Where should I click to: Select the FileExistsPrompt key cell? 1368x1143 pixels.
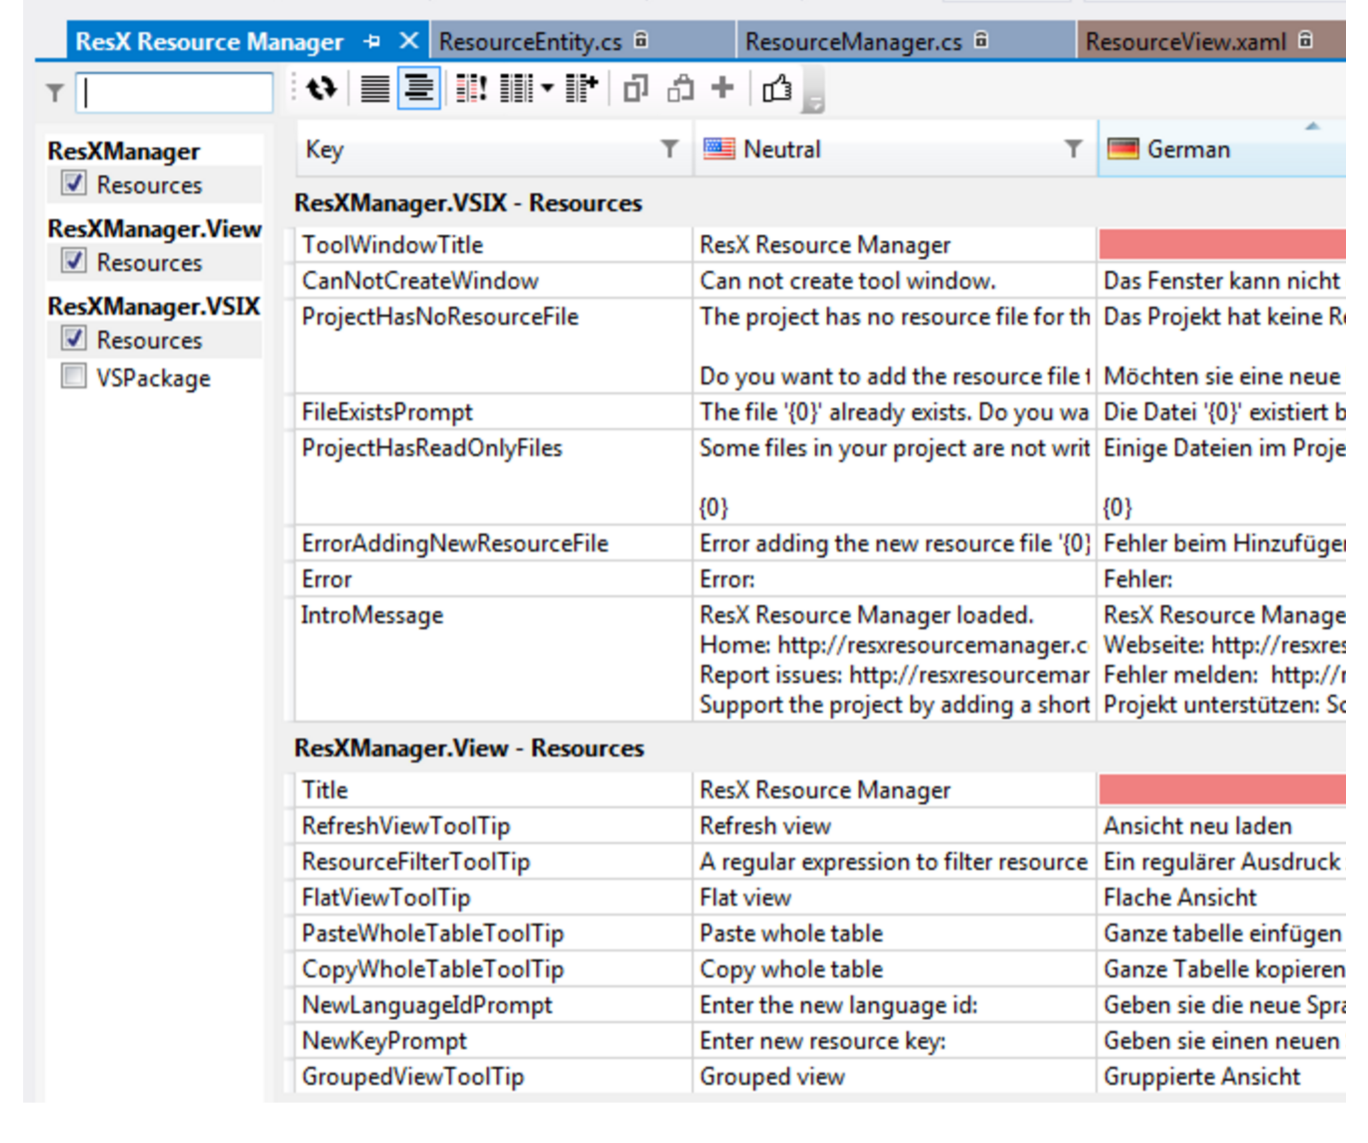point(493,411)
